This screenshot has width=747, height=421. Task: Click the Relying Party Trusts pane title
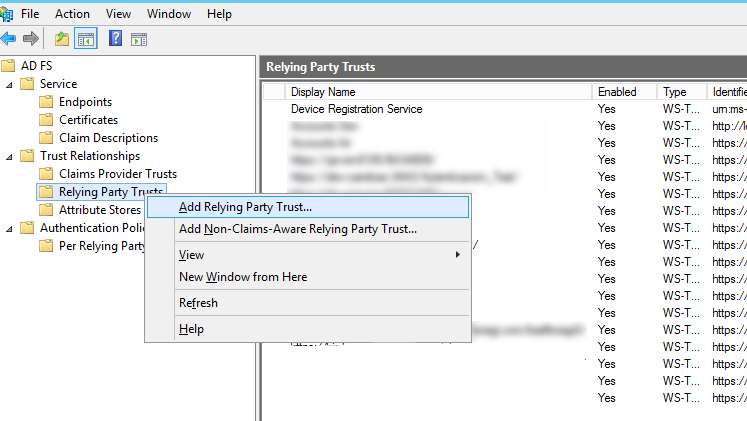(321, 67)
